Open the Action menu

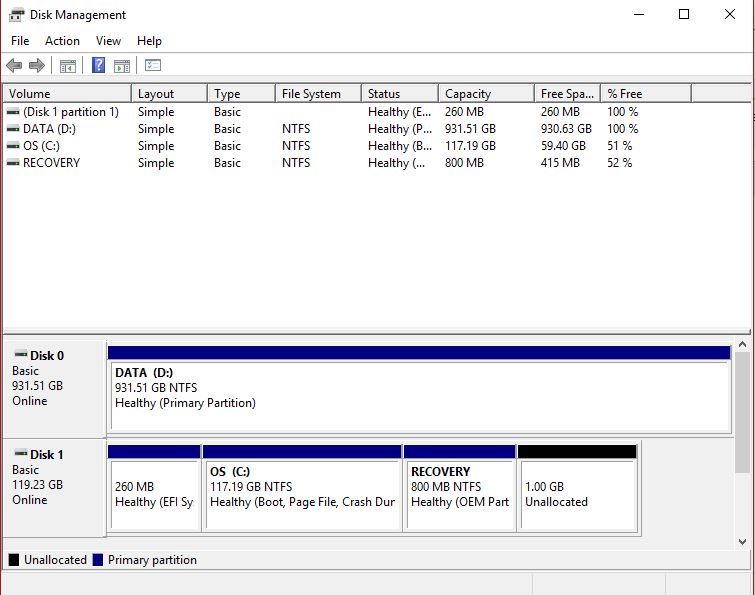(62, 41)
